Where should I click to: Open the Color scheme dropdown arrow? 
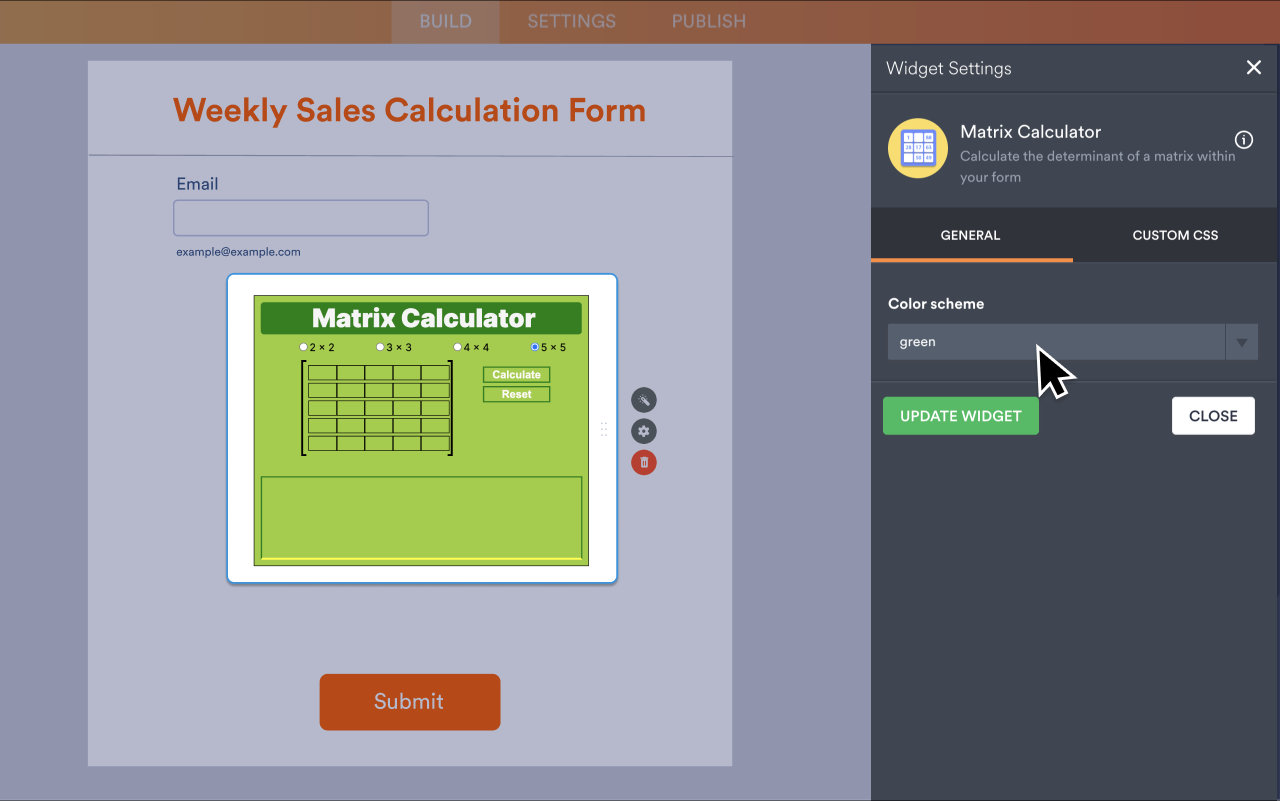[x=1241, y=342]
